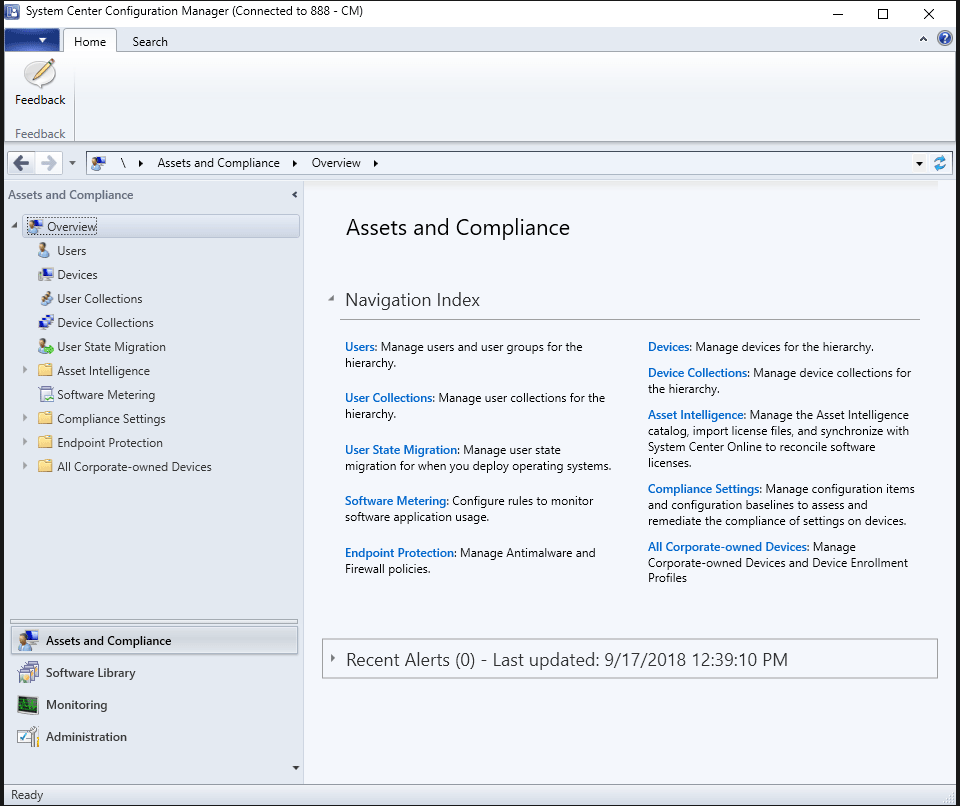
Task: Open the User State Migration link
Action: click(x=402, y=450)
